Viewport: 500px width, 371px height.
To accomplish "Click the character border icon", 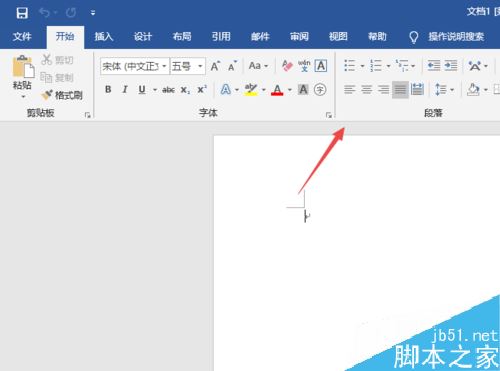I will click(321, 66).
